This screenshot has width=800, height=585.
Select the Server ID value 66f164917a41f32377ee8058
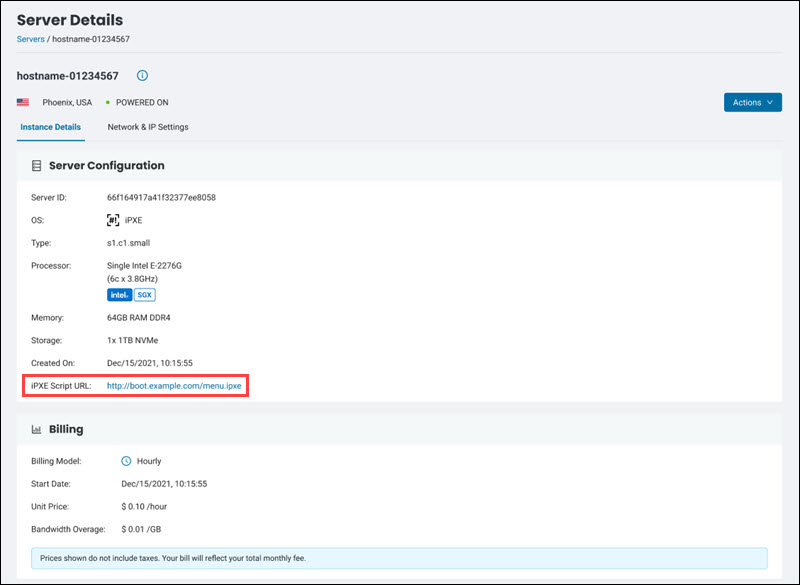pos(161,197)
